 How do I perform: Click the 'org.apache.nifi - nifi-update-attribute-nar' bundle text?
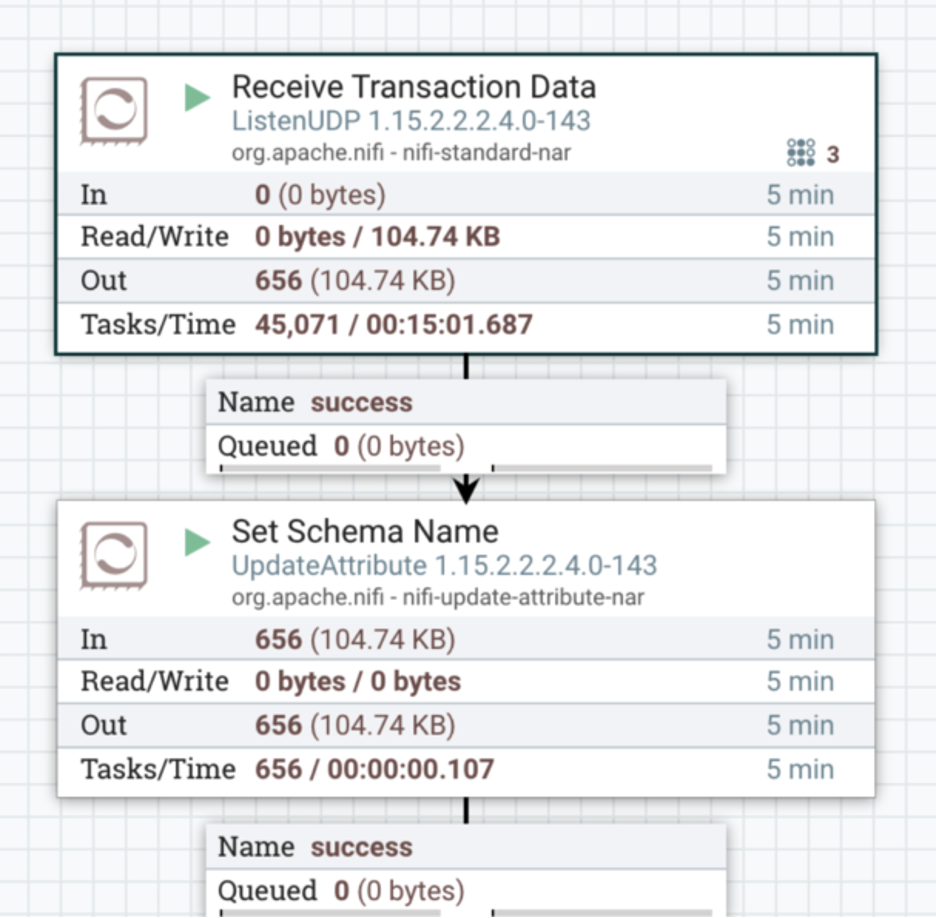point(438,597)
